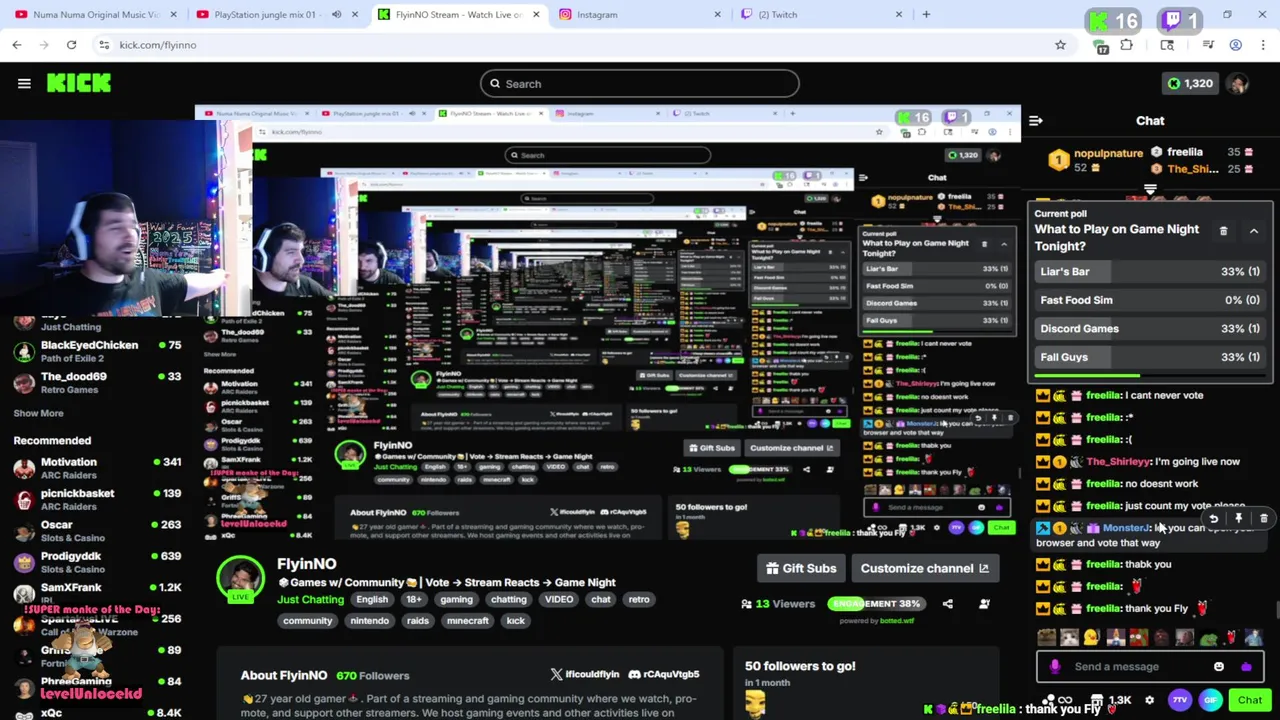Open the browser extensions puzzle icon
The height and width of the screenshot is (720, 1280).
[x=1127, y=45]
